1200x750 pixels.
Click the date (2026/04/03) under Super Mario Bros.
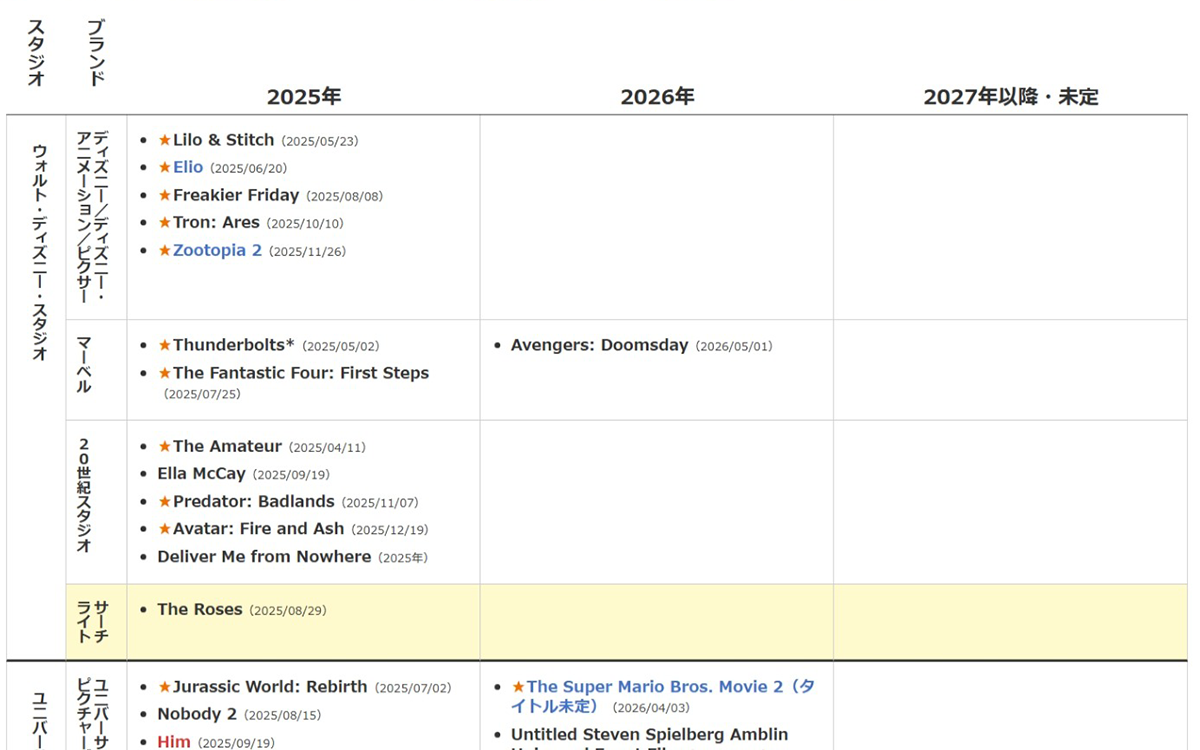coord(651,708)
